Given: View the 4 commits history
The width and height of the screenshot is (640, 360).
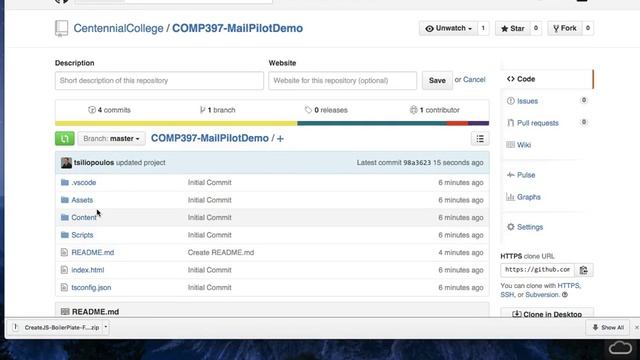Looking at the screenshot, I should click(x=109, y=110).
